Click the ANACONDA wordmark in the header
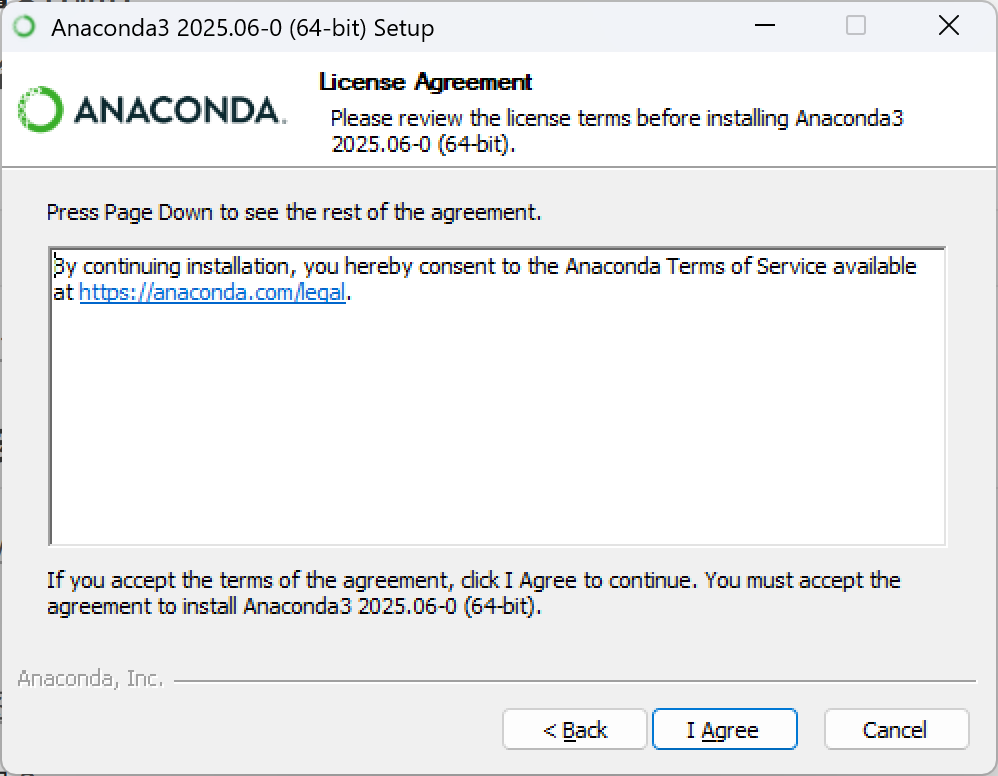This screenshot has width=998, height=776. (180, 110)
